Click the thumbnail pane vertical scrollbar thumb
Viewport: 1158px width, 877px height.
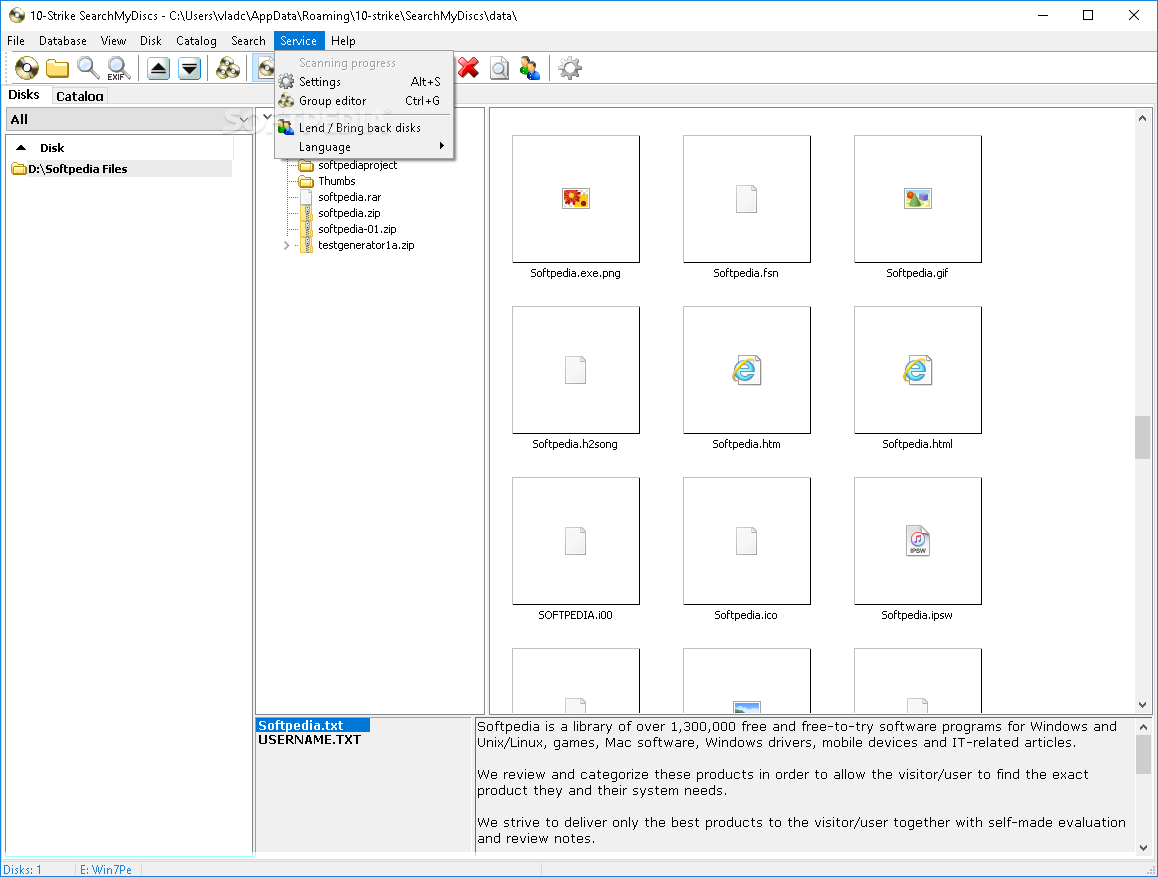1142,438
